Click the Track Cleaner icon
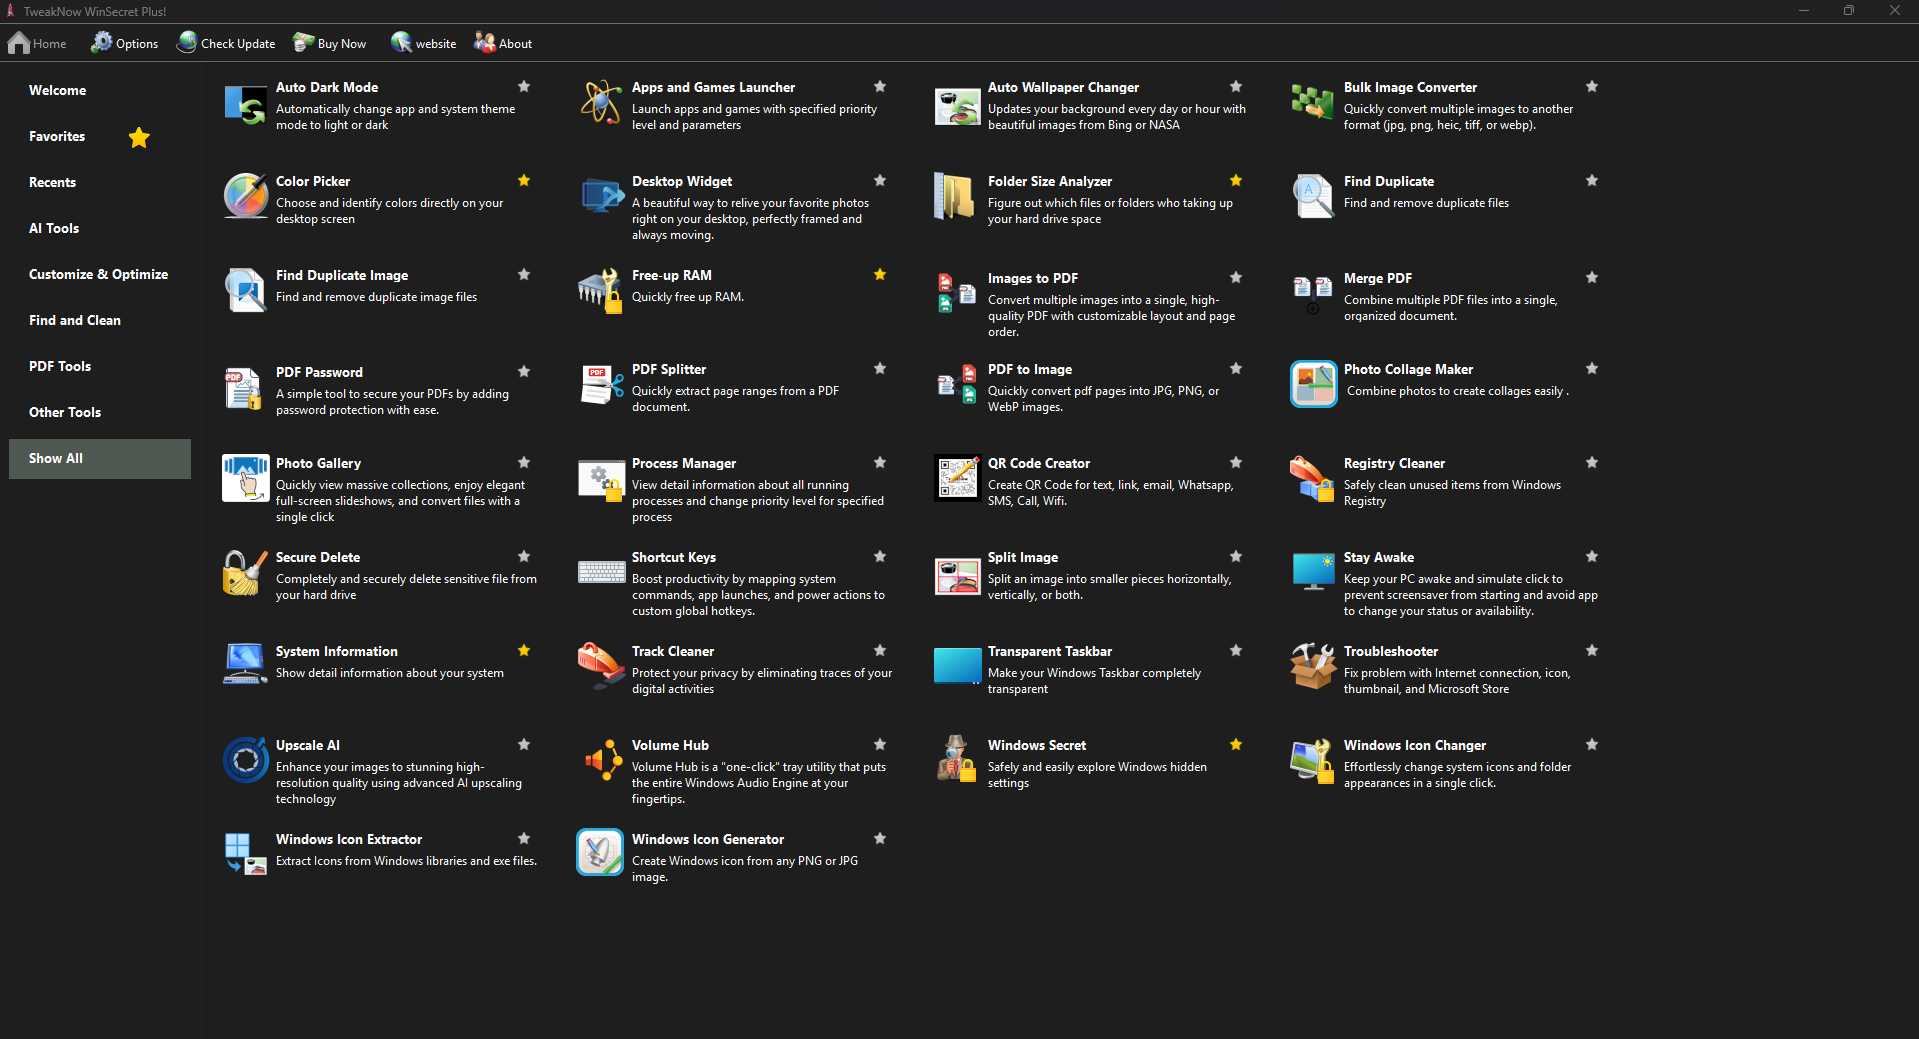 point(601,666)
